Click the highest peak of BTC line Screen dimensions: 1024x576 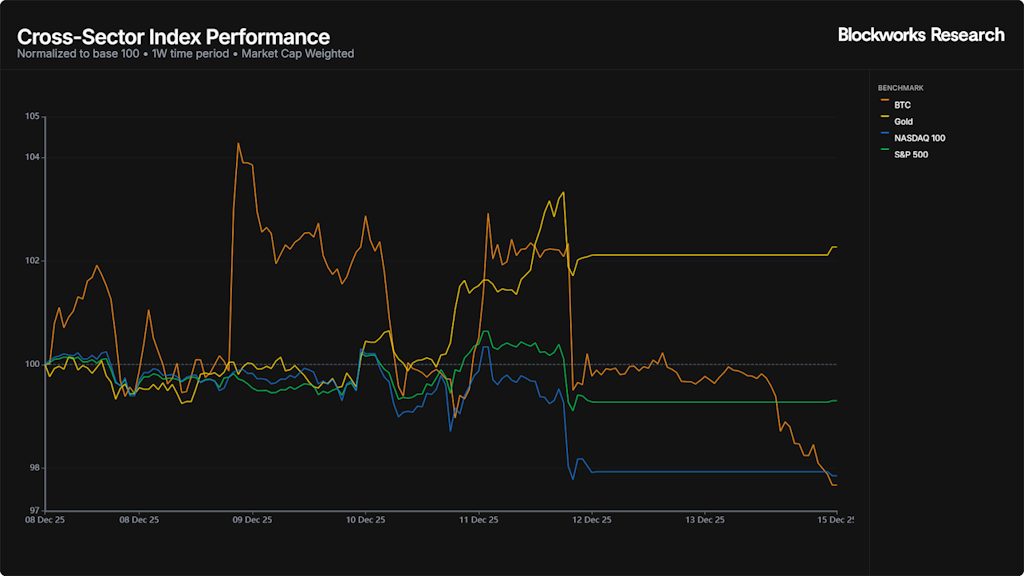coord(238,143)
